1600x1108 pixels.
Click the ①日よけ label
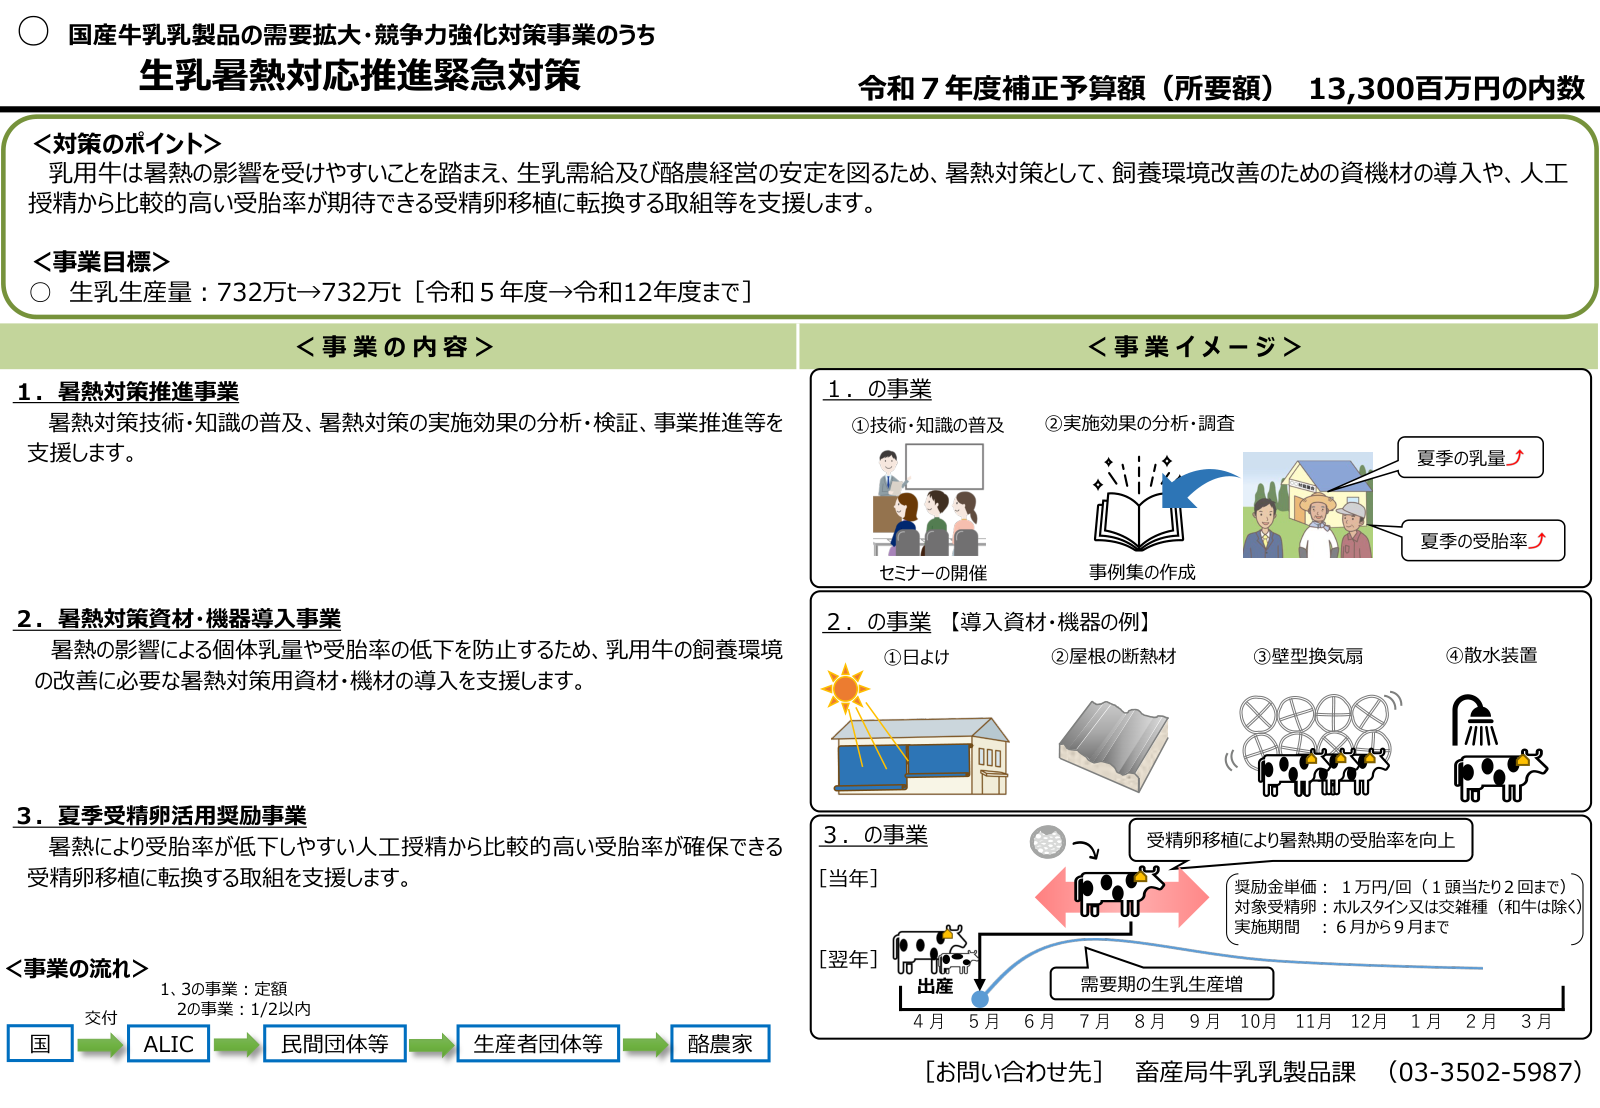point(916,657)
